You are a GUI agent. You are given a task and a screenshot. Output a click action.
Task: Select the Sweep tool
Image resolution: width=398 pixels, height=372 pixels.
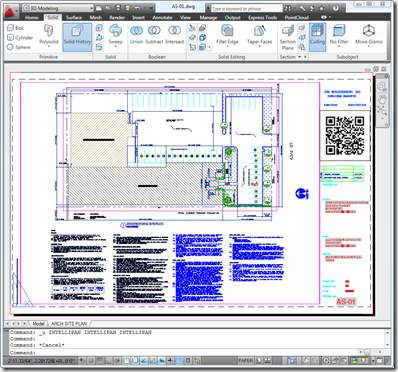(115, 35)
